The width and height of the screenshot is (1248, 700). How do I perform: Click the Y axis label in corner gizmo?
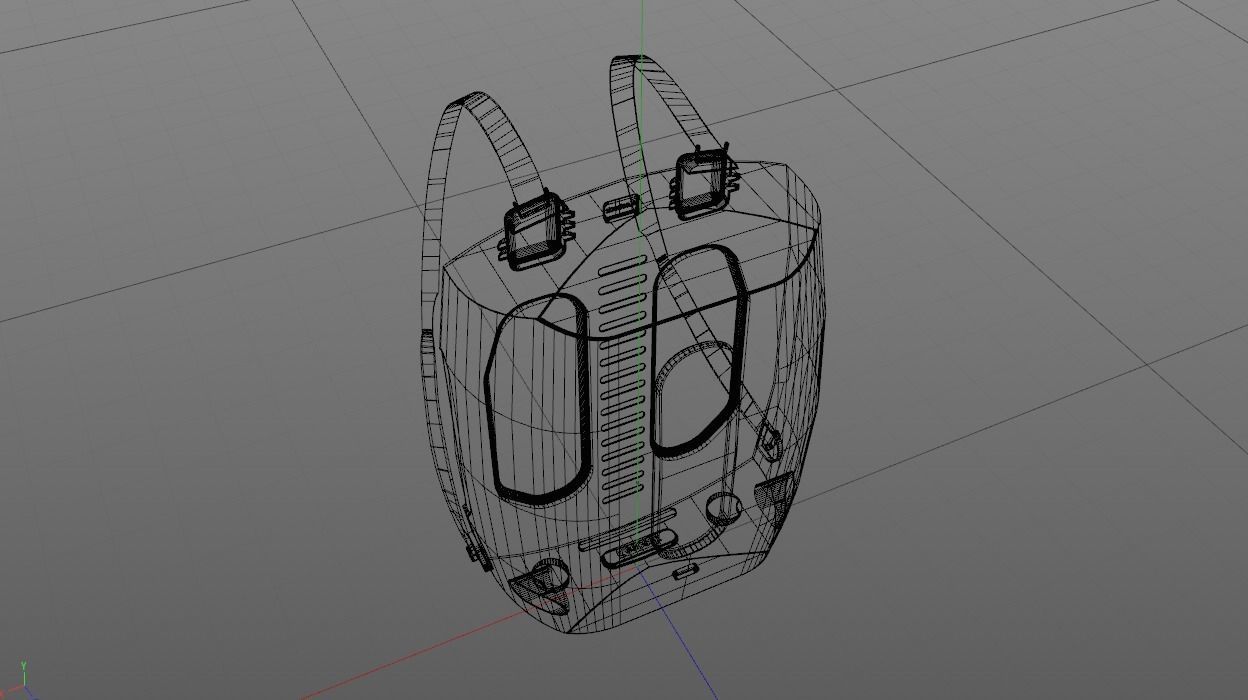(x=23, y=666)
